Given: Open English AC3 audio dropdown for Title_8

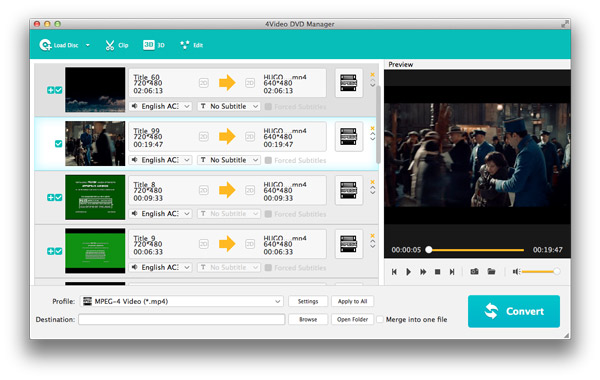Looking at the screenshot, I should tap(161, 214).
